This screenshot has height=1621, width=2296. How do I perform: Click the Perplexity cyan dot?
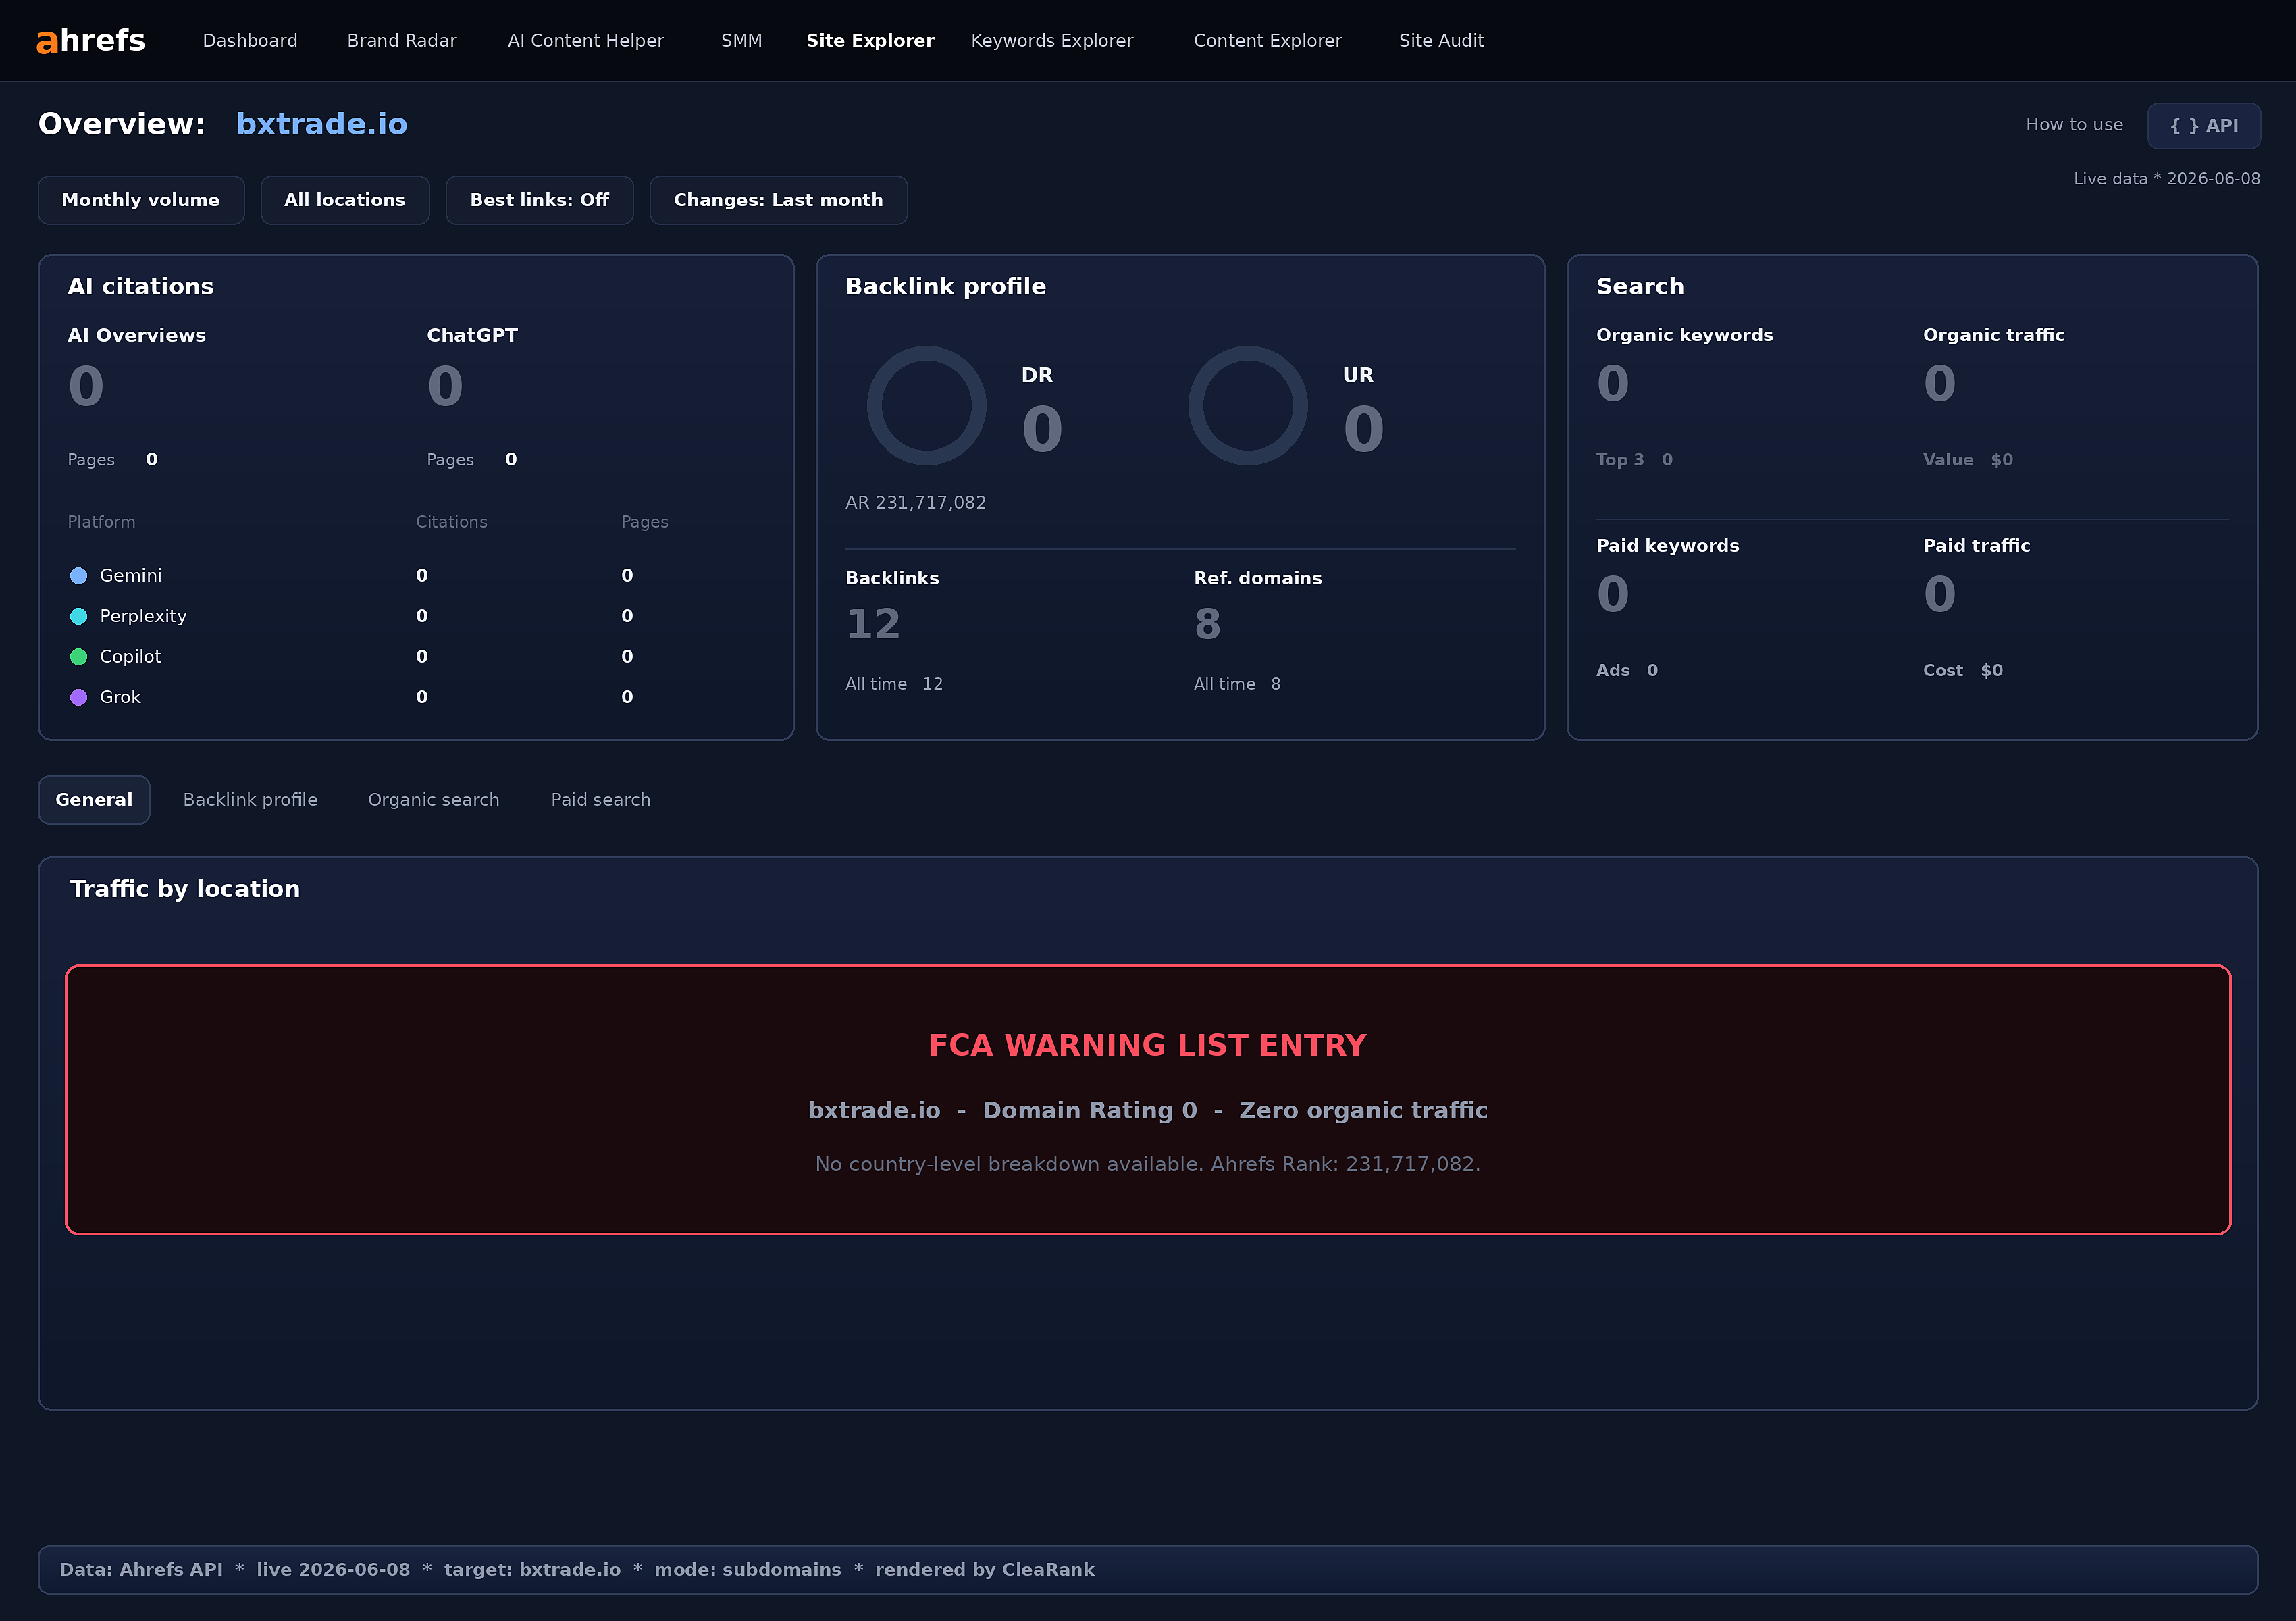[78, 616]
